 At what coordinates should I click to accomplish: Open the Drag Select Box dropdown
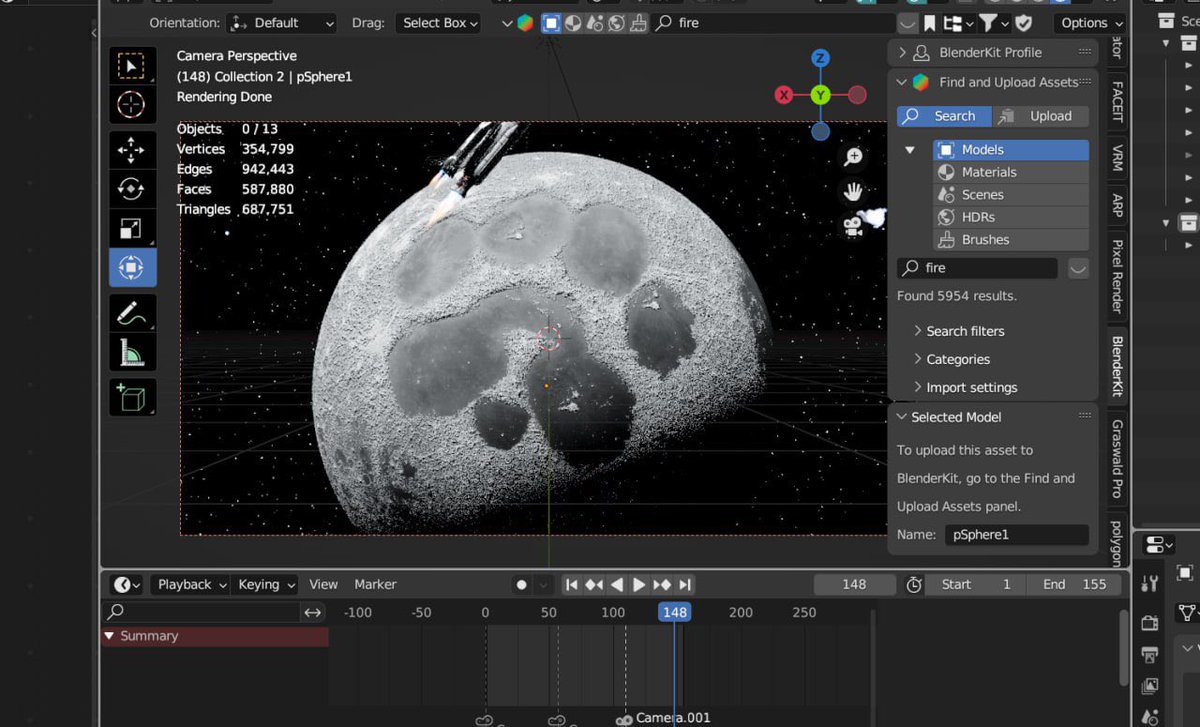[440, 23]
